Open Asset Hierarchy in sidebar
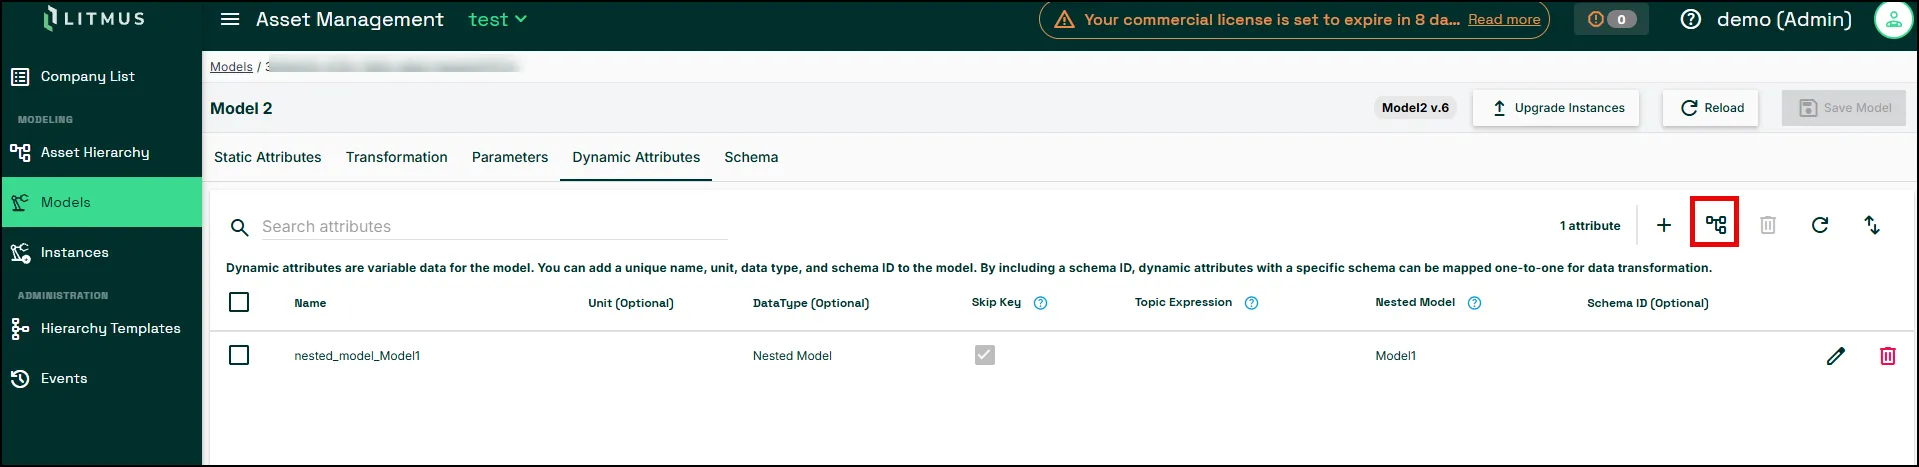Image resolution: width=1919 pixels, height=467 pixels. 101,152
